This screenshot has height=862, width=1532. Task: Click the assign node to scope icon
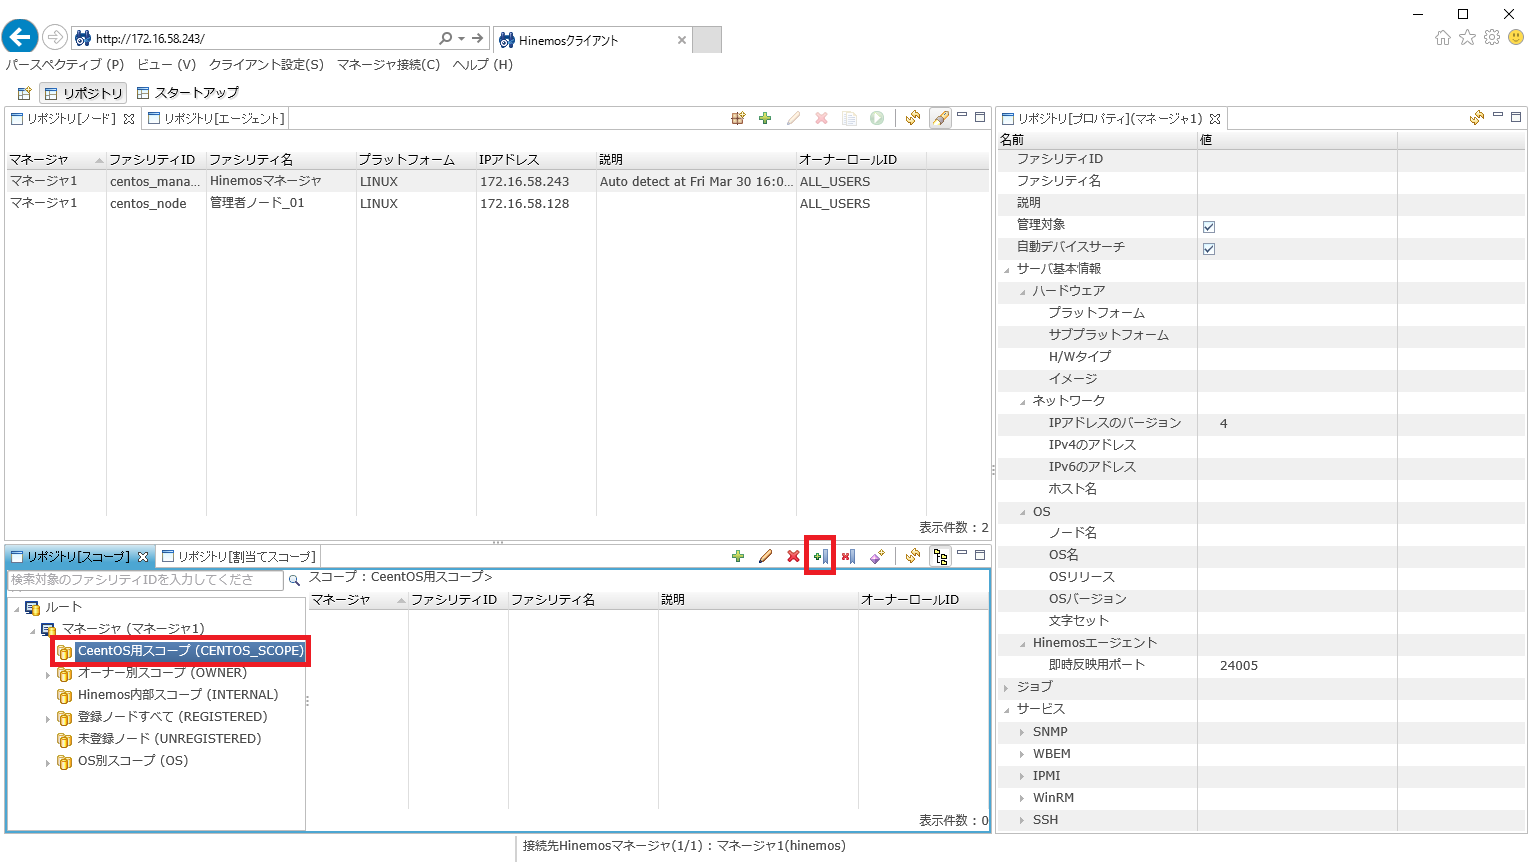click(821, 556)
